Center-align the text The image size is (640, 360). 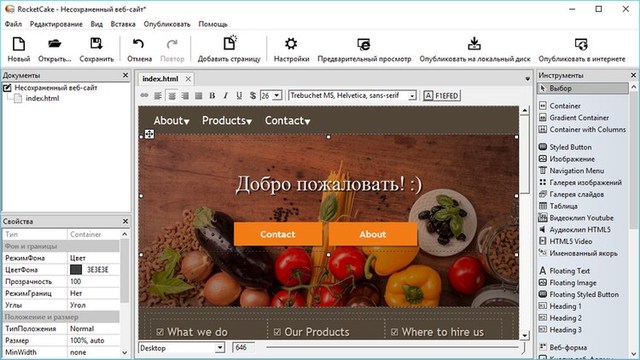(172, 96)
